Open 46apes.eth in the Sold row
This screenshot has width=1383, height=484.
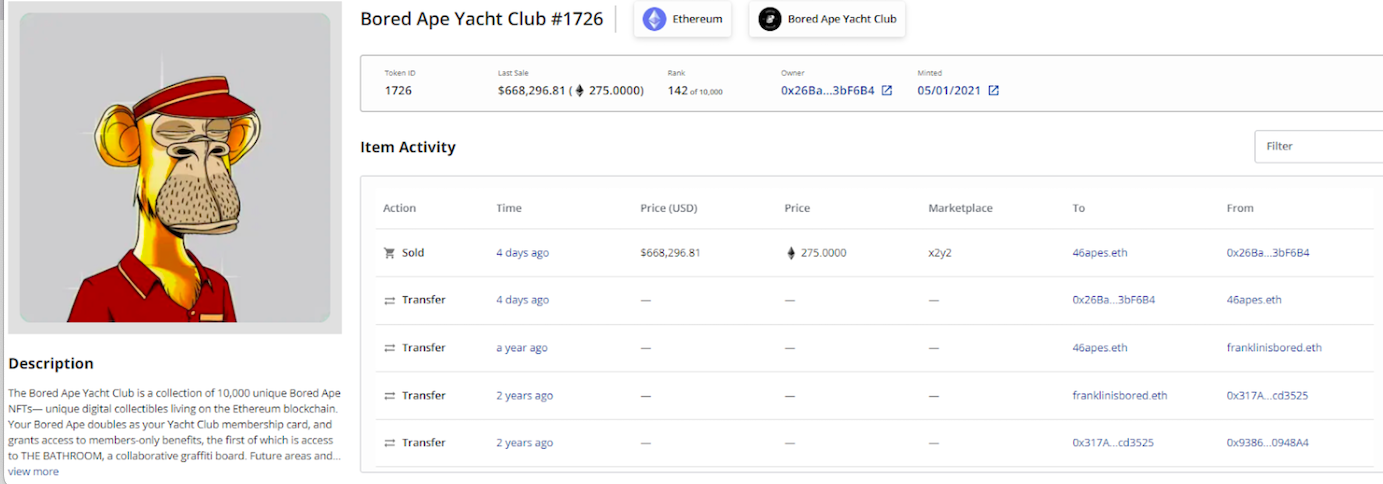(1099, 253)
